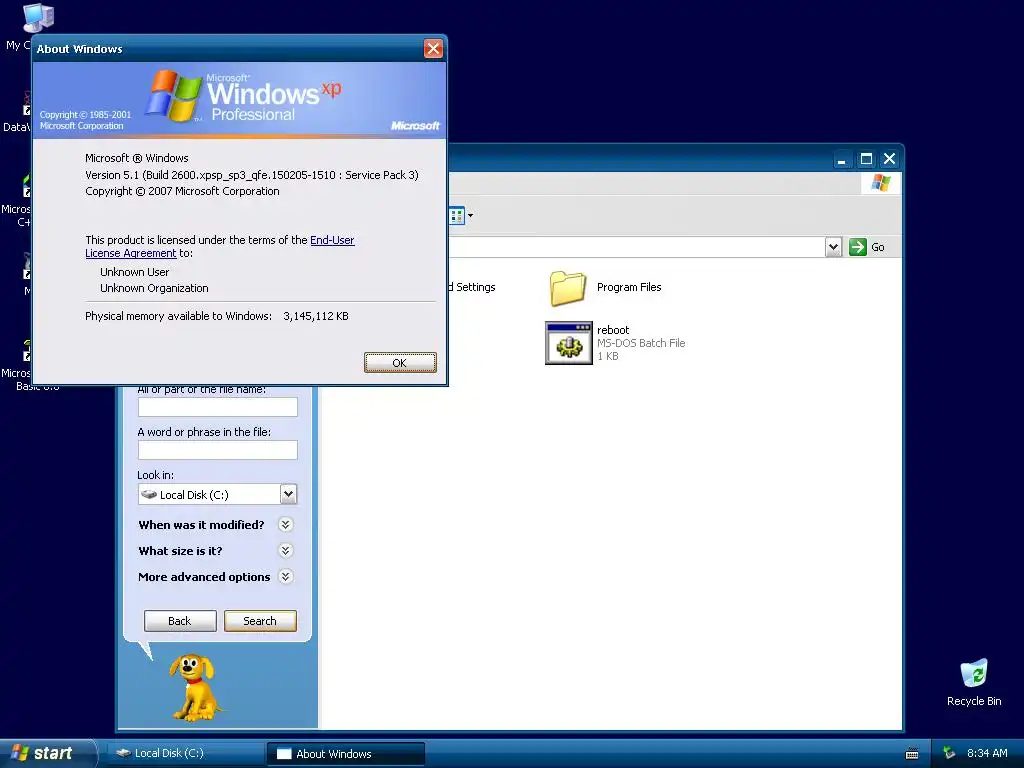Click OK in About Windows dialog

tap(400, 362)
